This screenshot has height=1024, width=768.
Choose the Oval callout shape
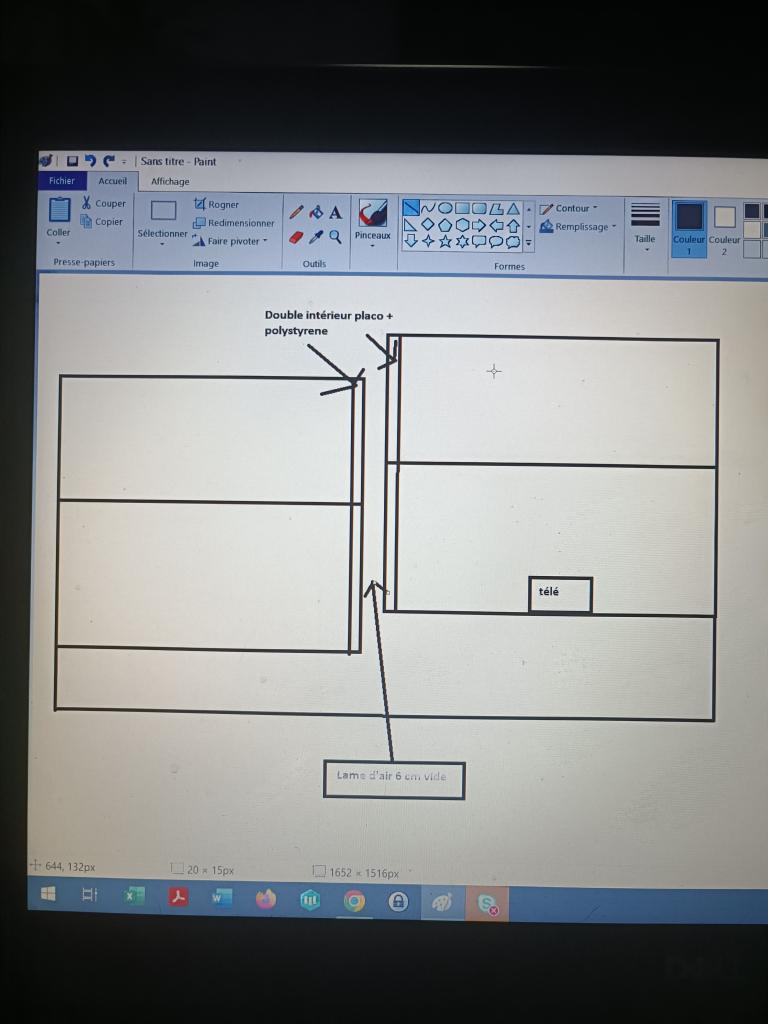(496, 242)
